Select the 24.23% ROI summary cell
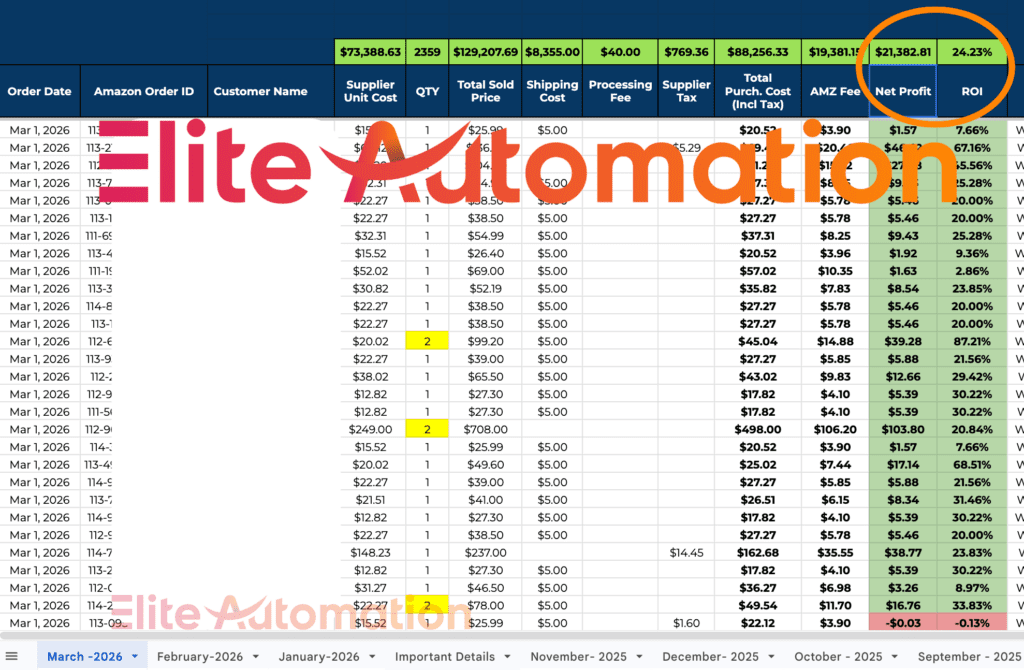The height and width of the screenshot is (670, 1024). tap(972, 51)
